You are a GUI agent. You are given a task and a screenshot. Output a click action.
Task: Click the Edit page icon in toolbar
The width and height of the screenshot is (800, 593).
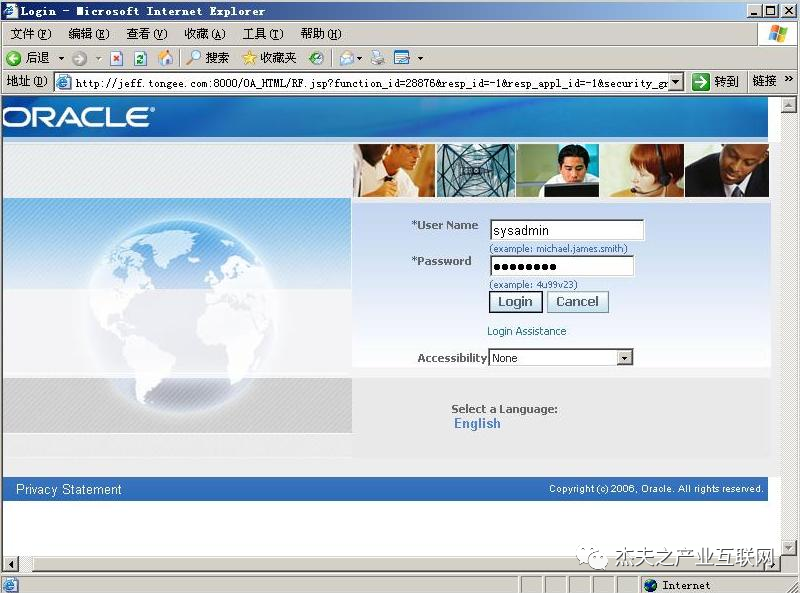pyautogui.click(x=402, y=58)
